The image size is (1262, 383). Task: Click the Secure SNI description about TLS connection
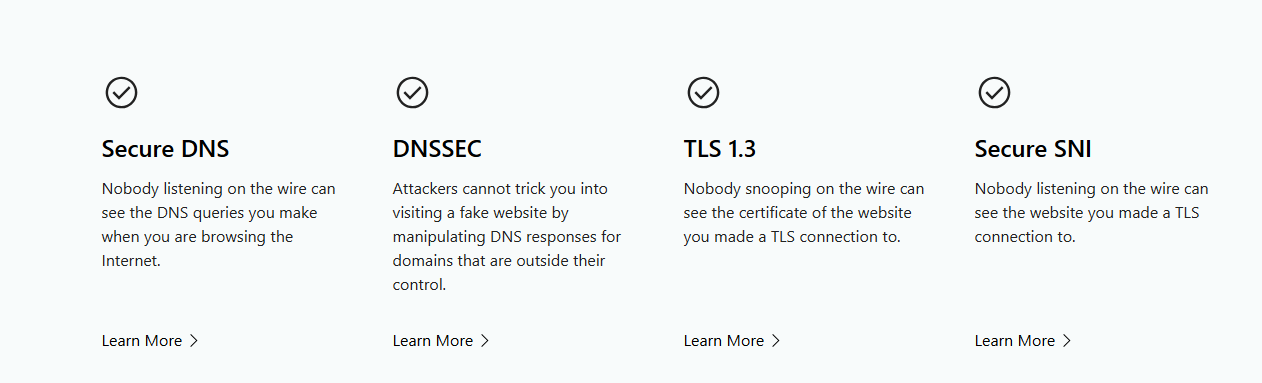click(x=1092, y=213)
